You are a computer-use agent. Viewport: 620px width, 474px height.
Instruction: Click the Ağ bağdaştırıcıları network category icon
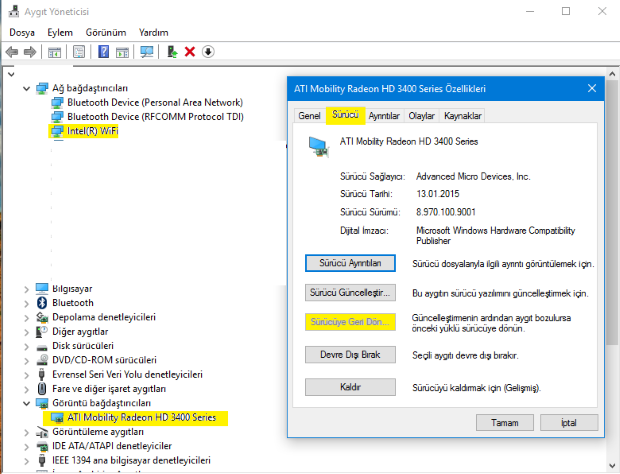tap(42, 88)
